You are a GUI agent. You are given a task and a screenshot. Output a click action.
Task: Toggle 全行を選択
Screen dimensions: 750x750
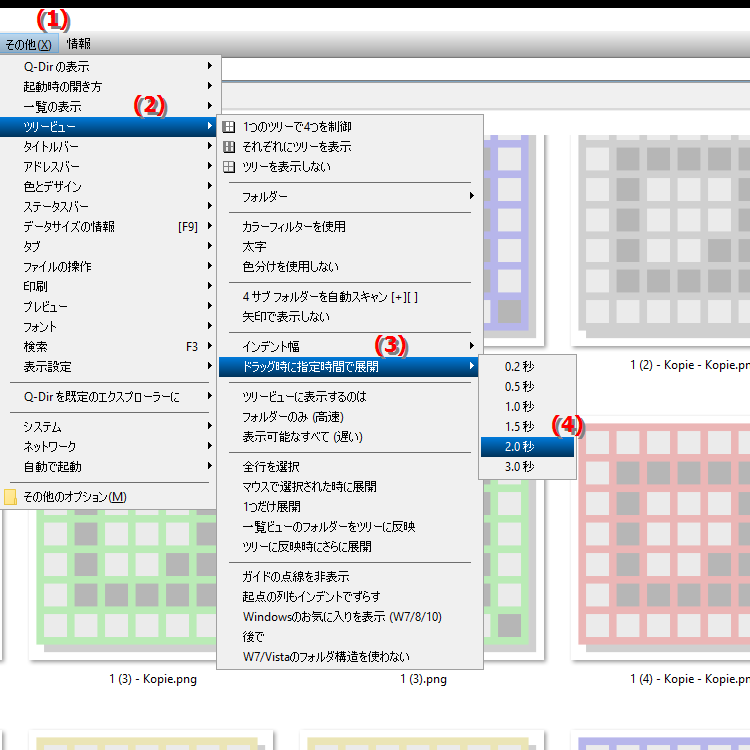tap(350, 467)
